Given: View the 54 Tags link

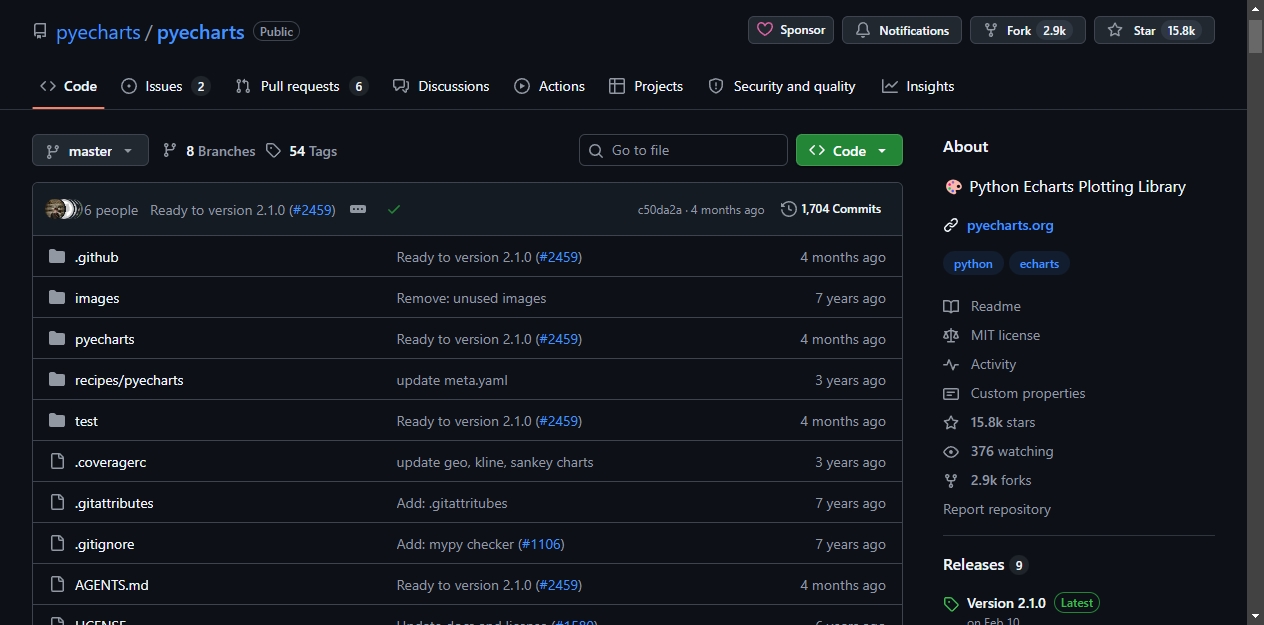Looking at the screenshot, I should [301, 151].
